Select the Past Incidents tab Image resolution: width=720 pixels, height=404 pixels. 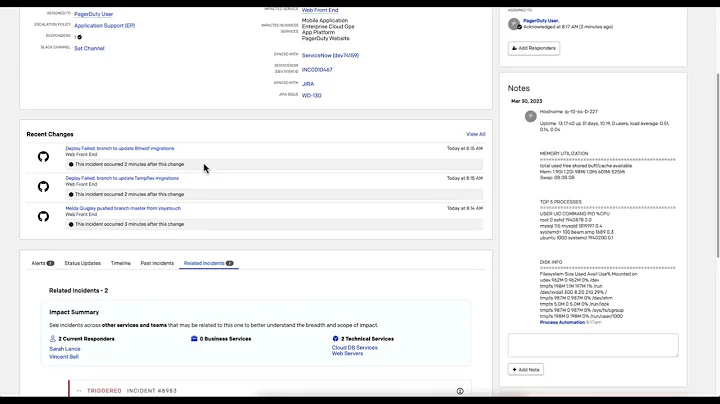[x=157, y=263]
